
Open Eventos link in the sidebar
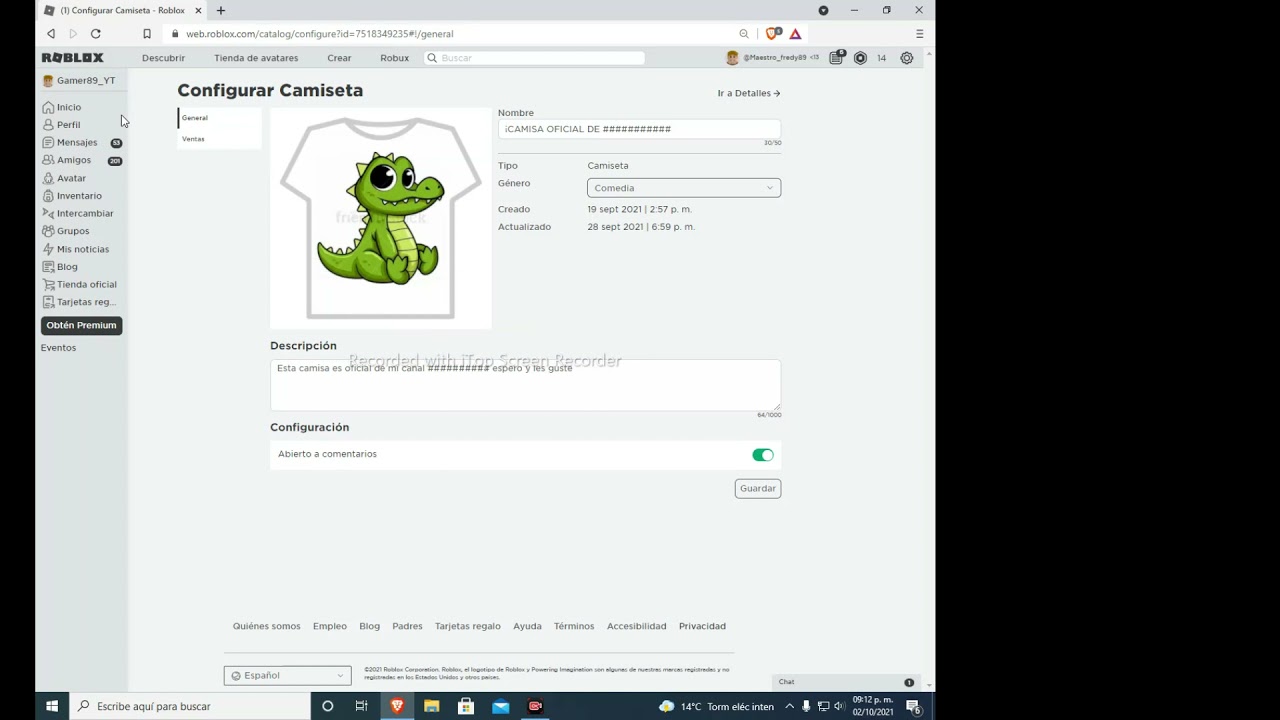(x=58, y=348)
